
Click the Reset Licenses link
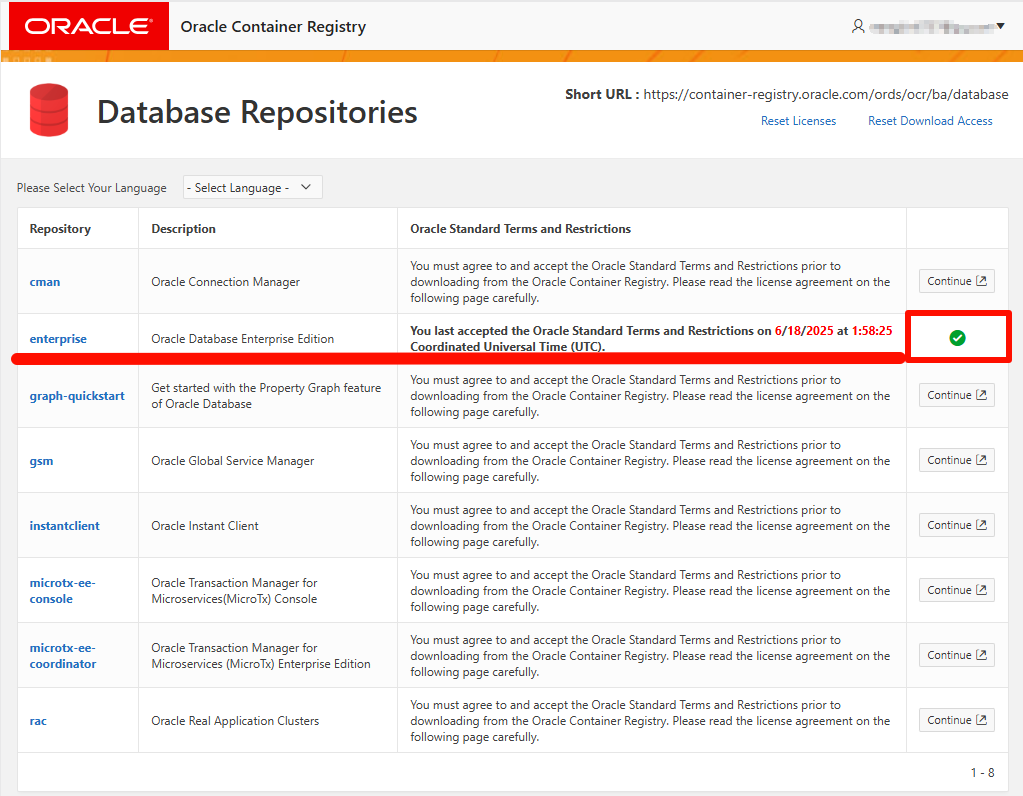(x=798, y=121)
